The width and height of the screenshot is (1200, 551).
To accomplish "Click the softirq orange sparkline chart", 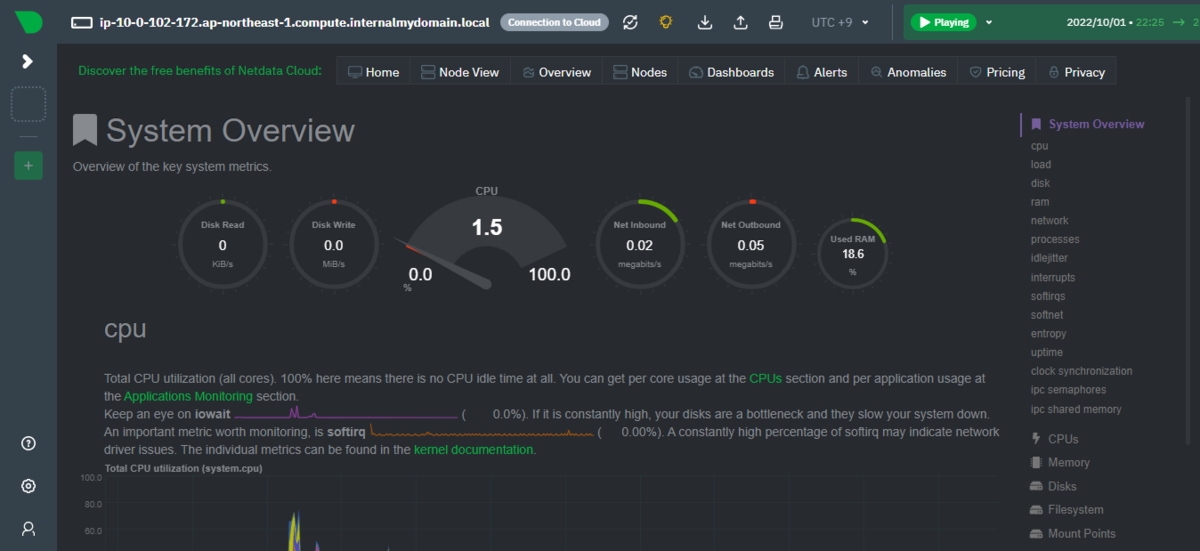I will [482, 431].
